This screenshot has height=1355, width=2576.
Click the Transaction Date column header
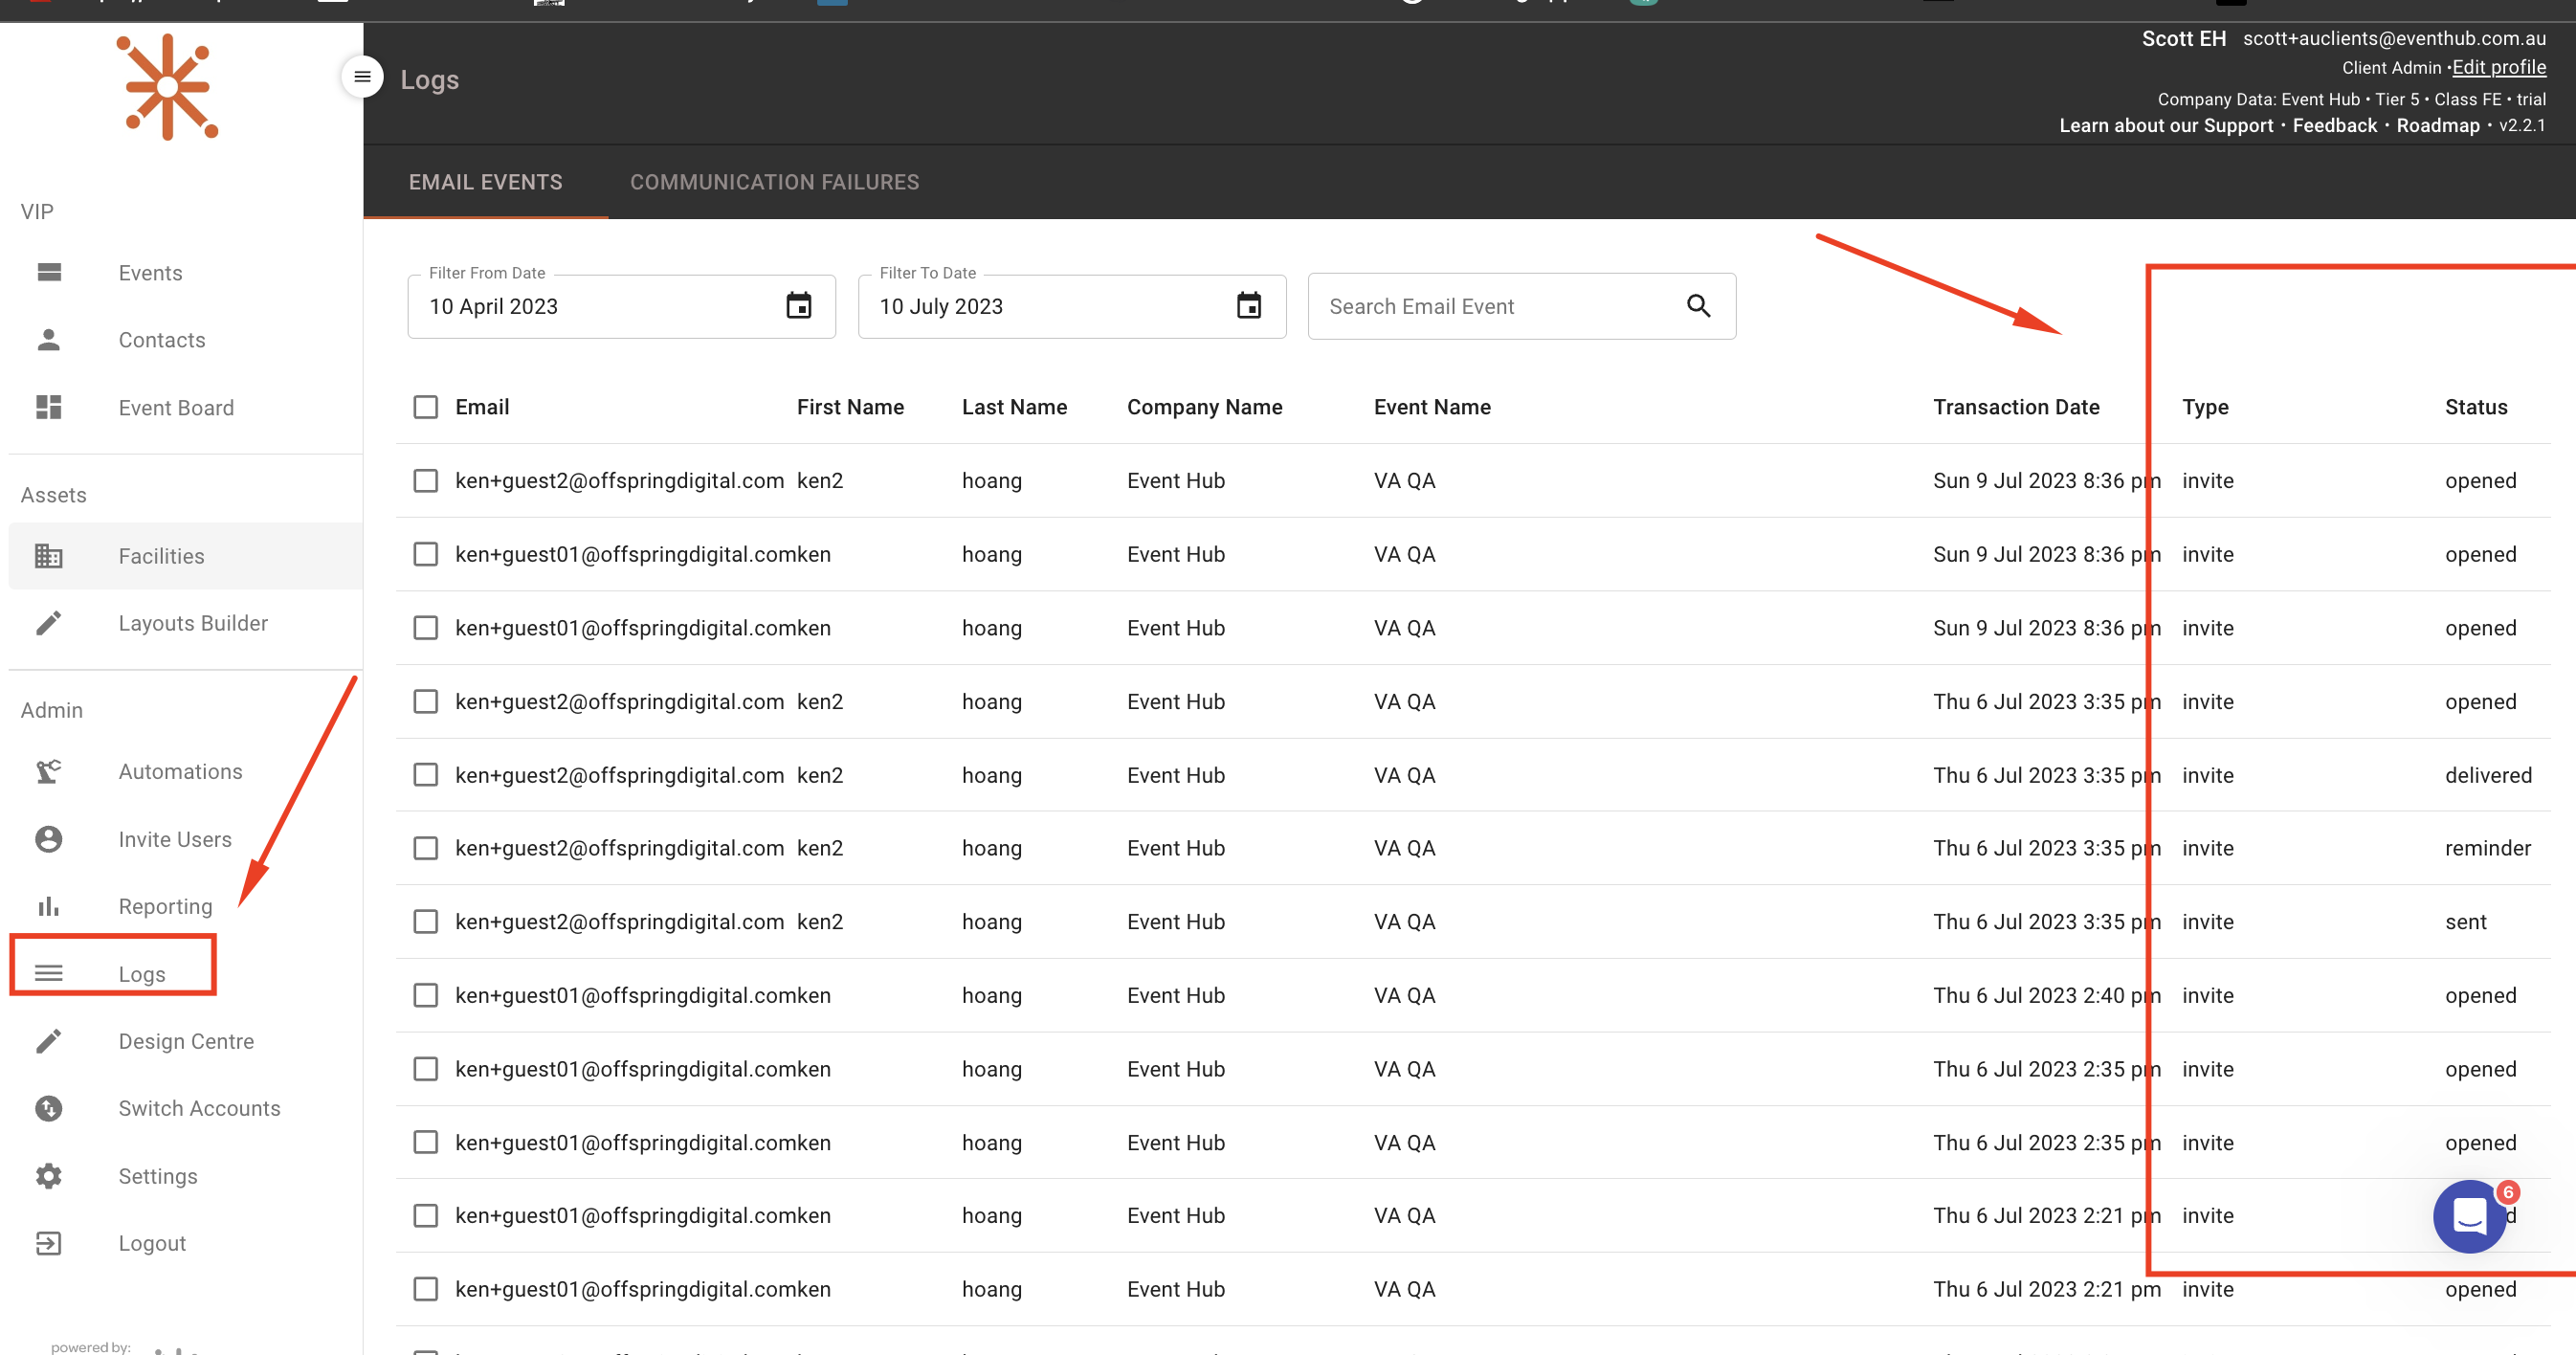tap(2015, 407)
